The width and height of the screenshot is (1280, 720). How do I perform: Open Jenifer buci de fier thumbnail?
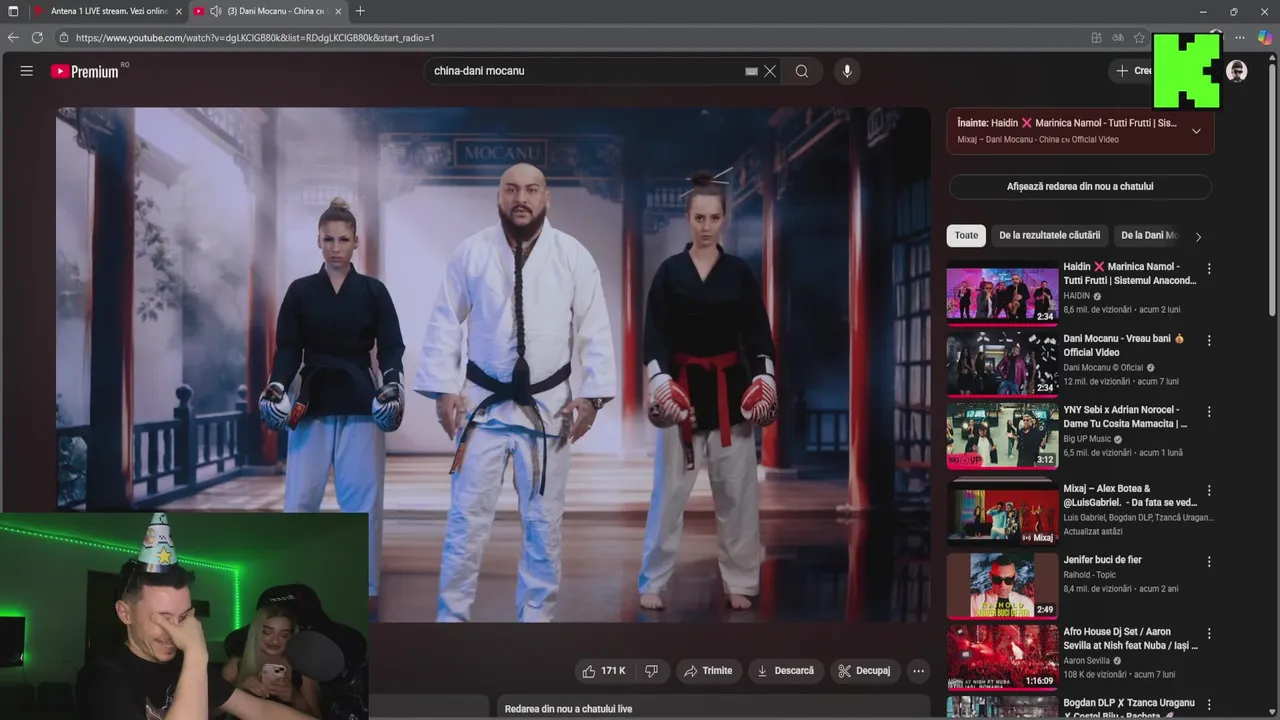pyautogui.click(x=1002, y=586)
